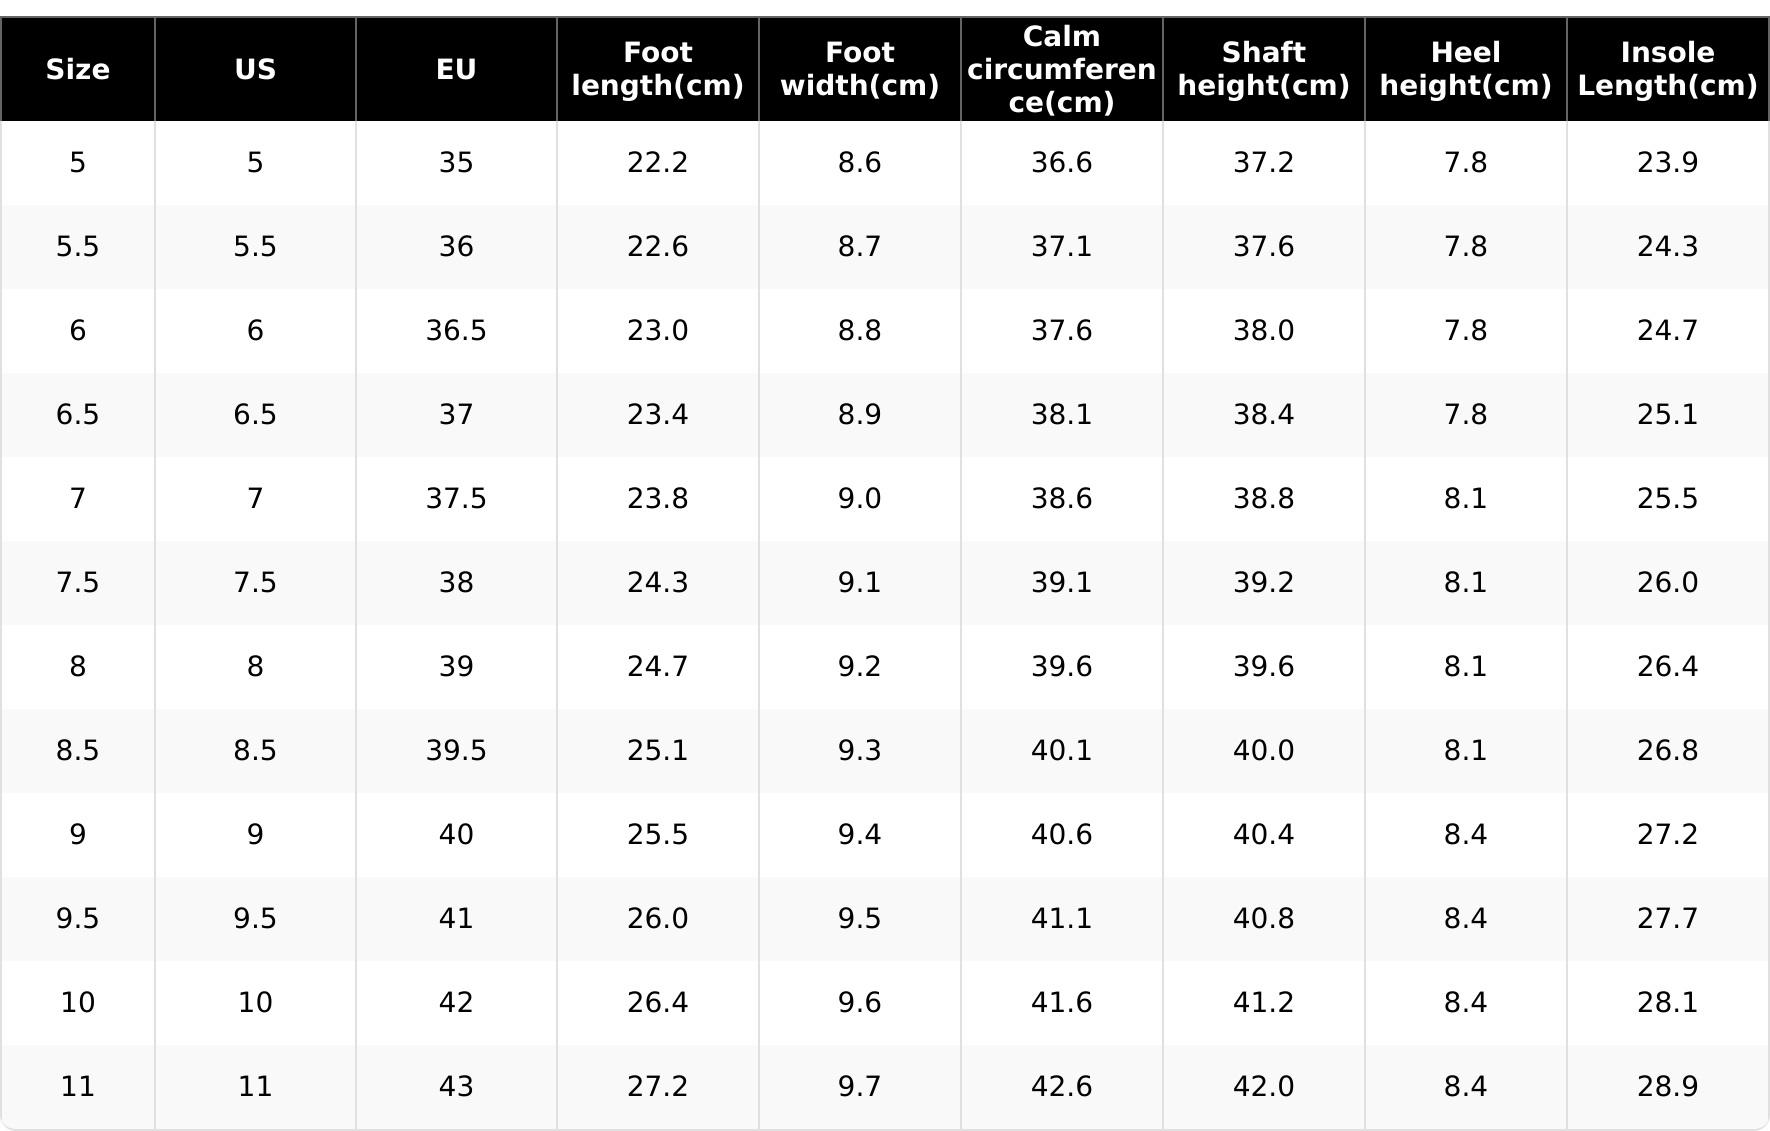Select EU size 36.5 cell
The height and width of the screenshot is (1131, 1770).
(x=456, y=330)
